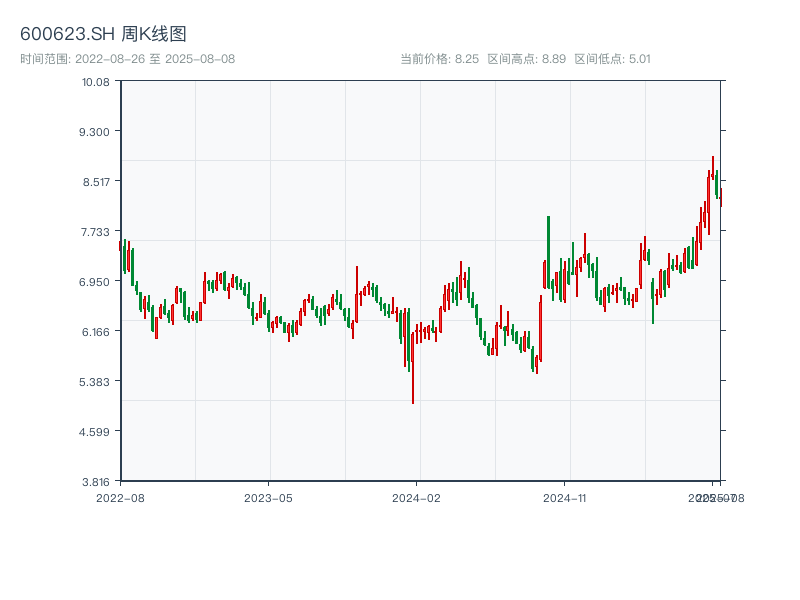The image size is (800, 600).
Task: Click the 区间低点 5.01 label
Action: pyautogui.click(x=612, y=59)
